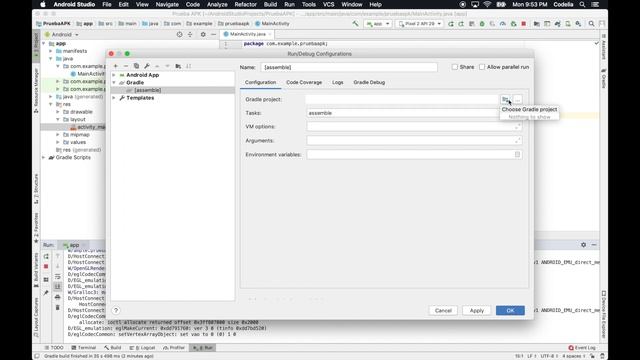Open the Profiler tool window
Screen dimensions: 640x360
[x=174, y=348]
